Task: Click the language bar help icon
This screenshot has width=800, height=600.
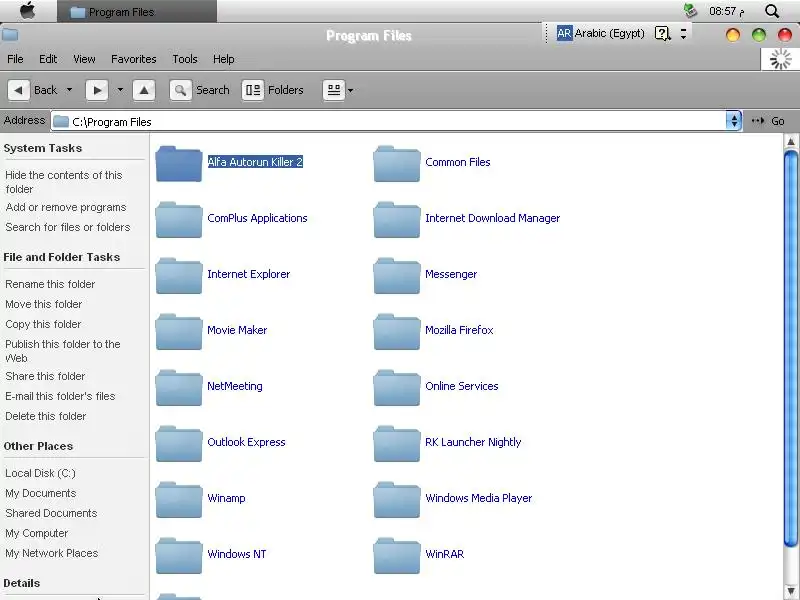Action: click(662, 34)
